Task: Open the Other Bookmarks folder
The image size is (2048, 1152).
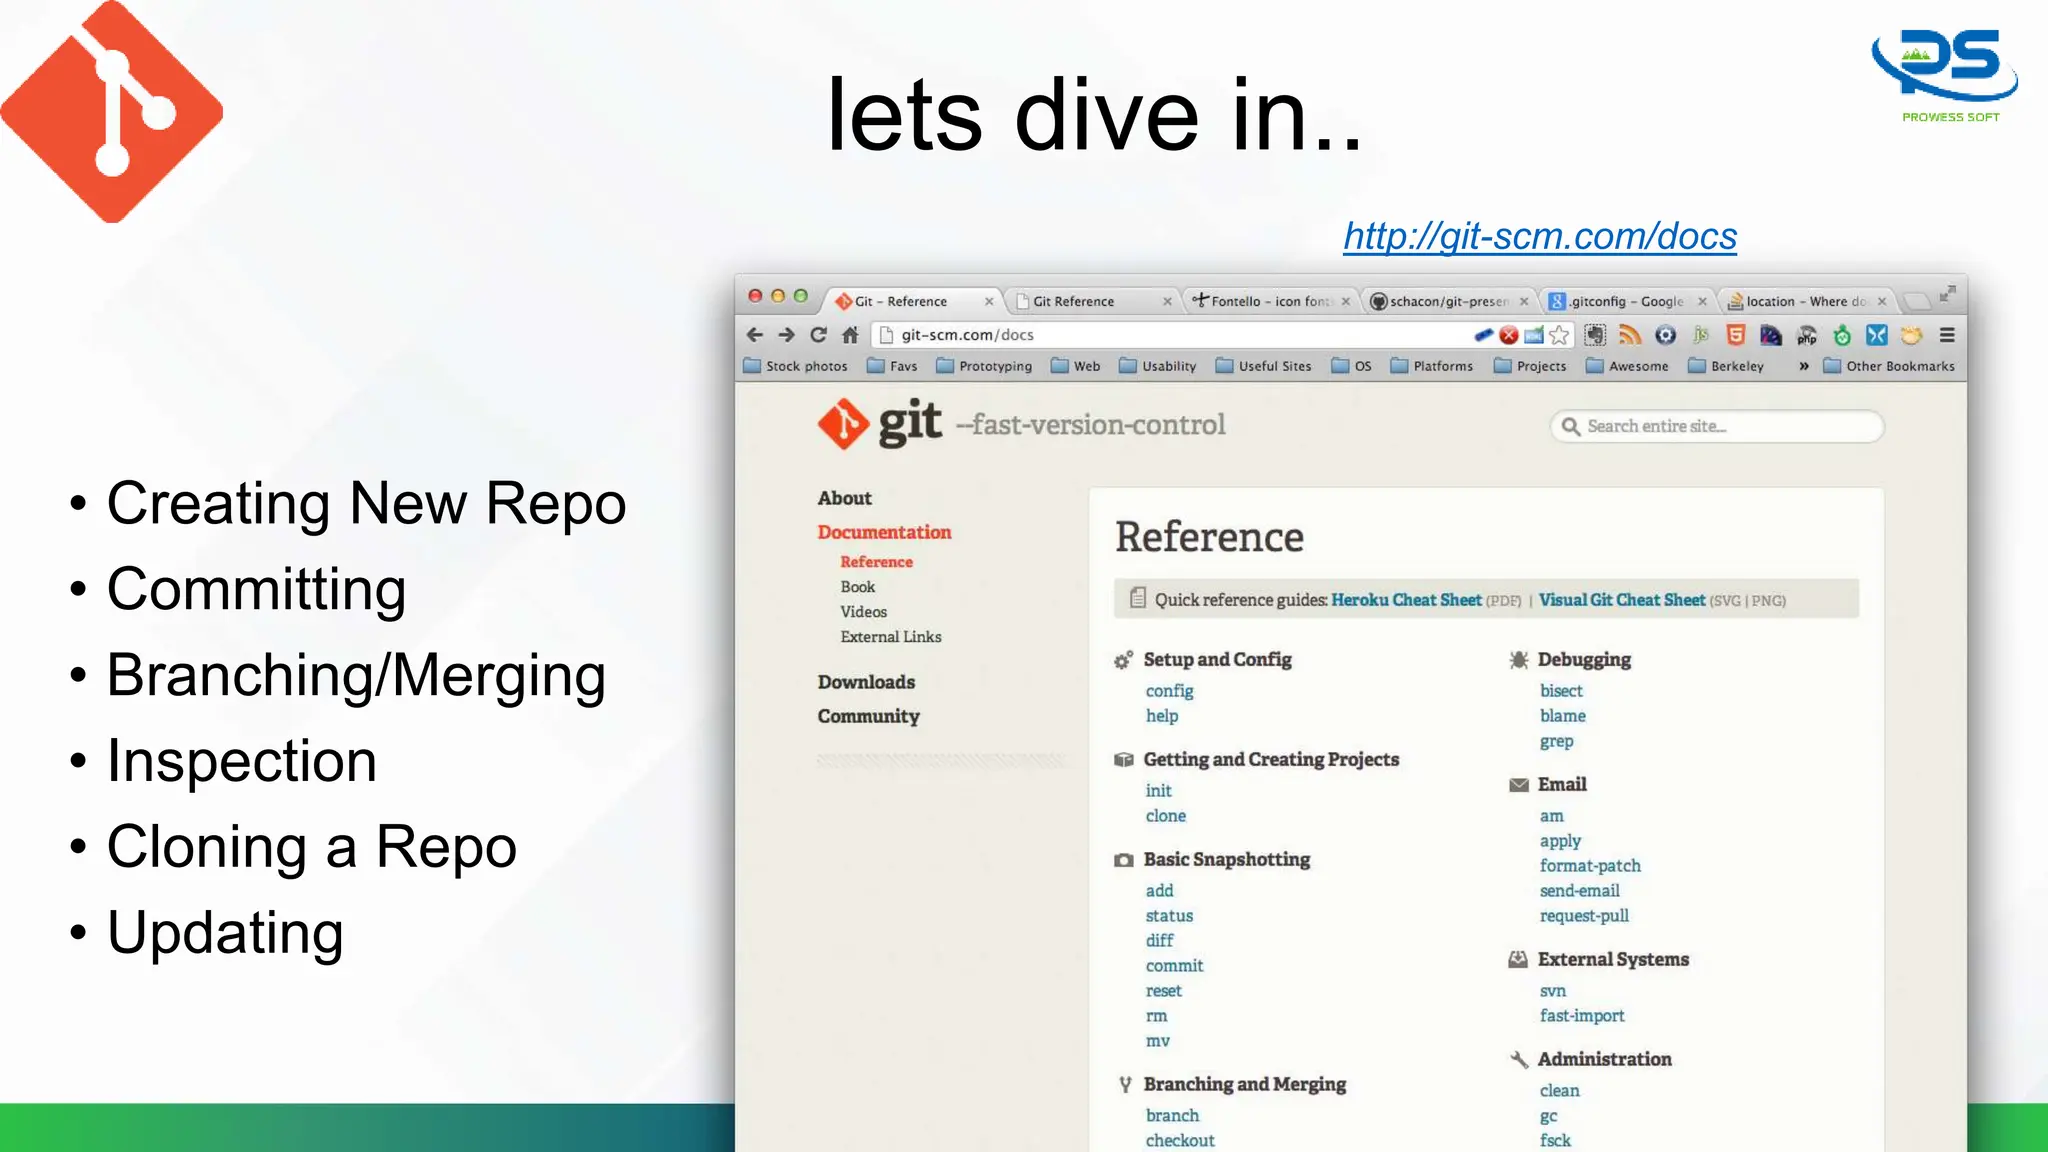Action: [1889, 366]
